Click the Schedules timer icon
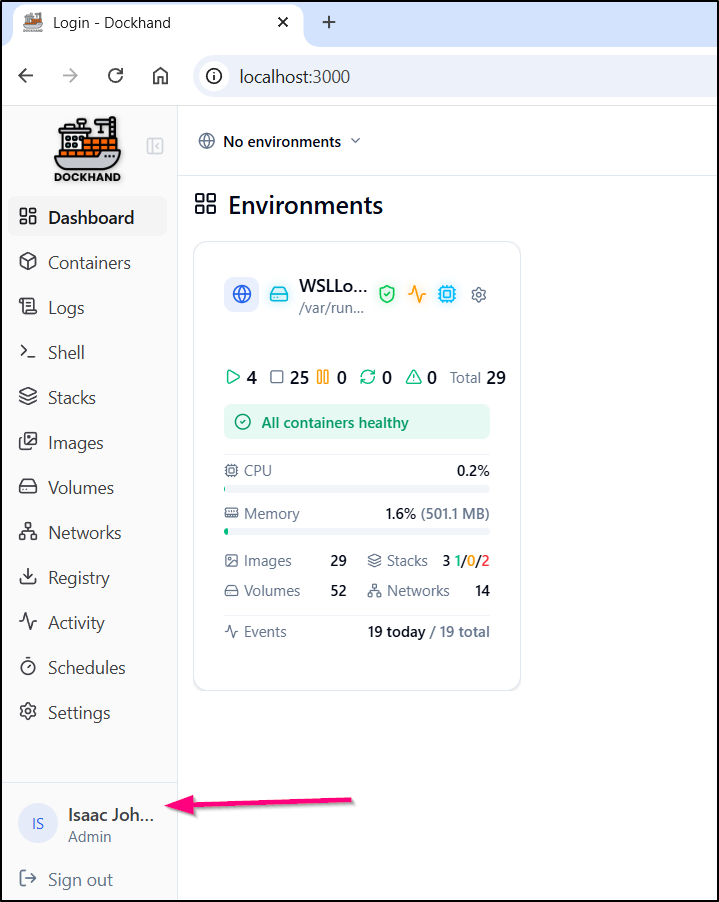719x902 pixels. point(28,667)
